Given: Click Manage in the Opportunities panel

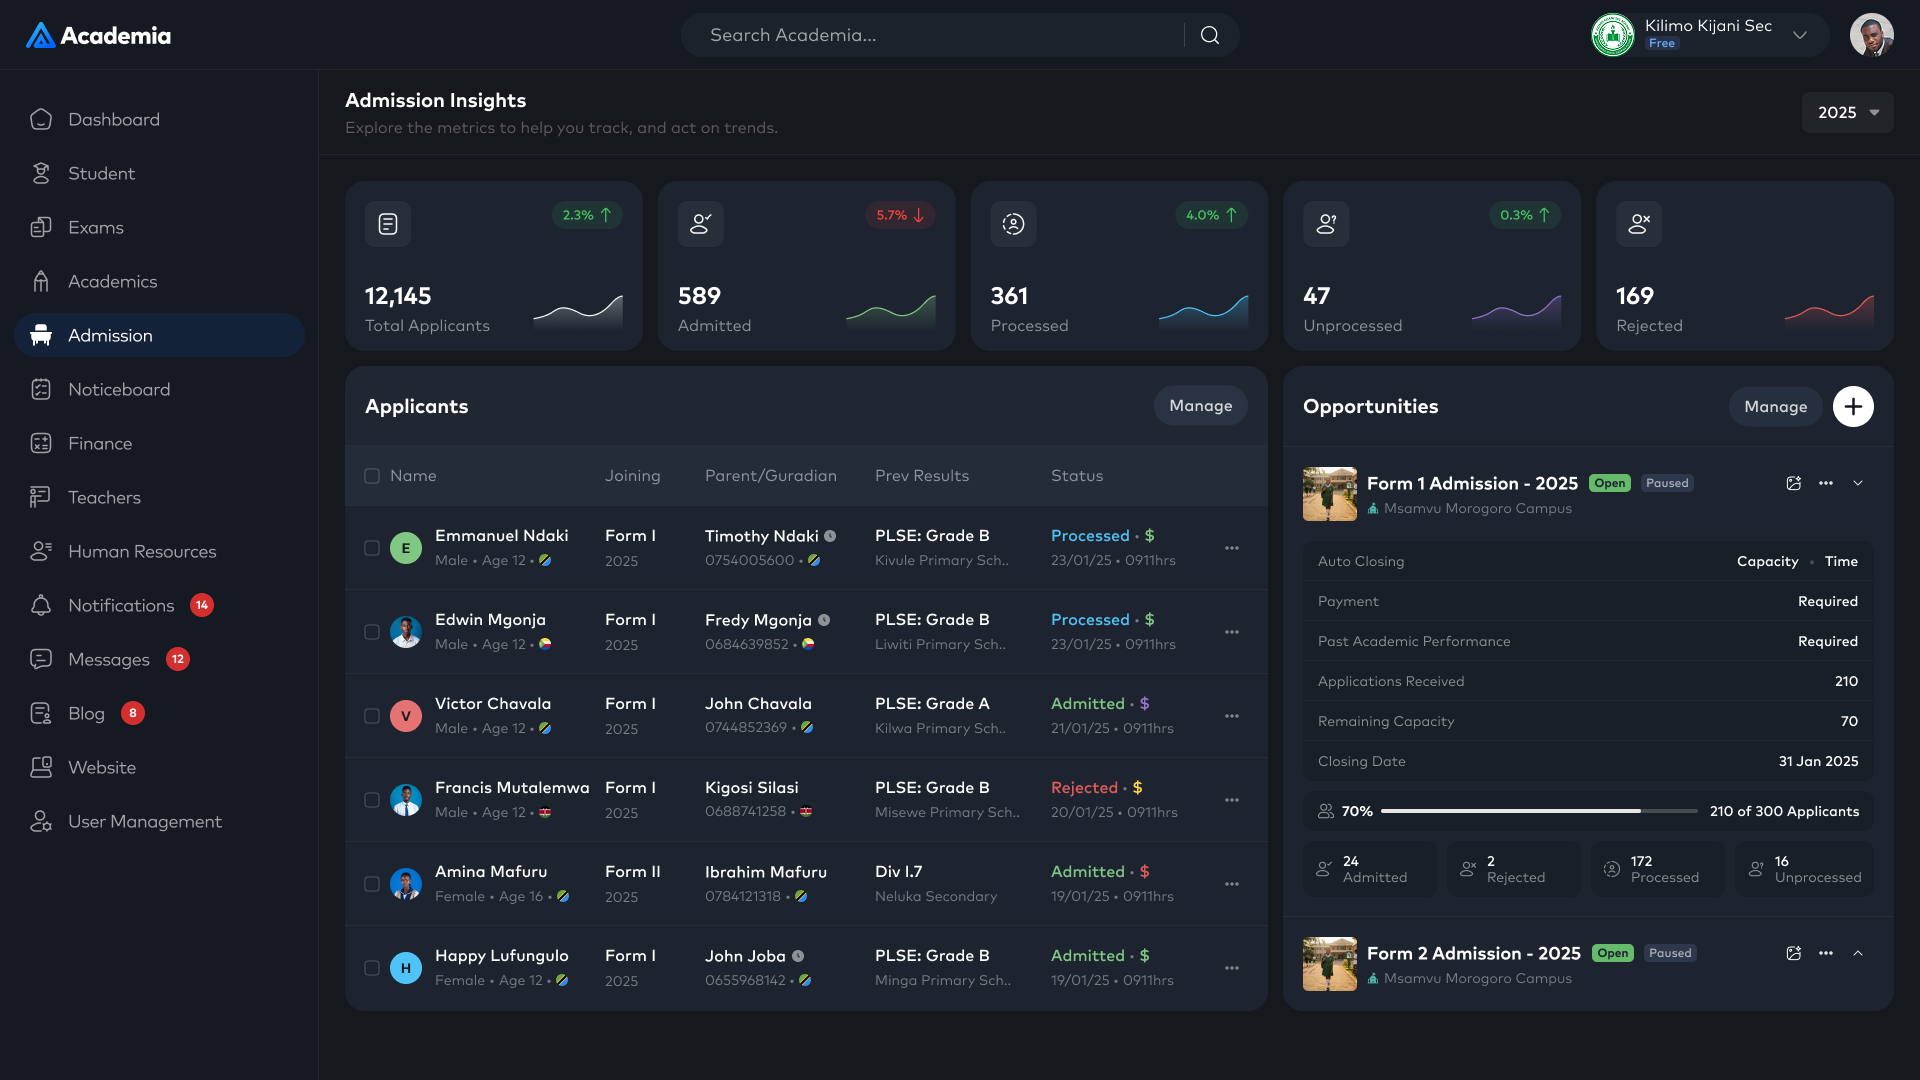Looking at the screenshot, I should [1775, 407].
